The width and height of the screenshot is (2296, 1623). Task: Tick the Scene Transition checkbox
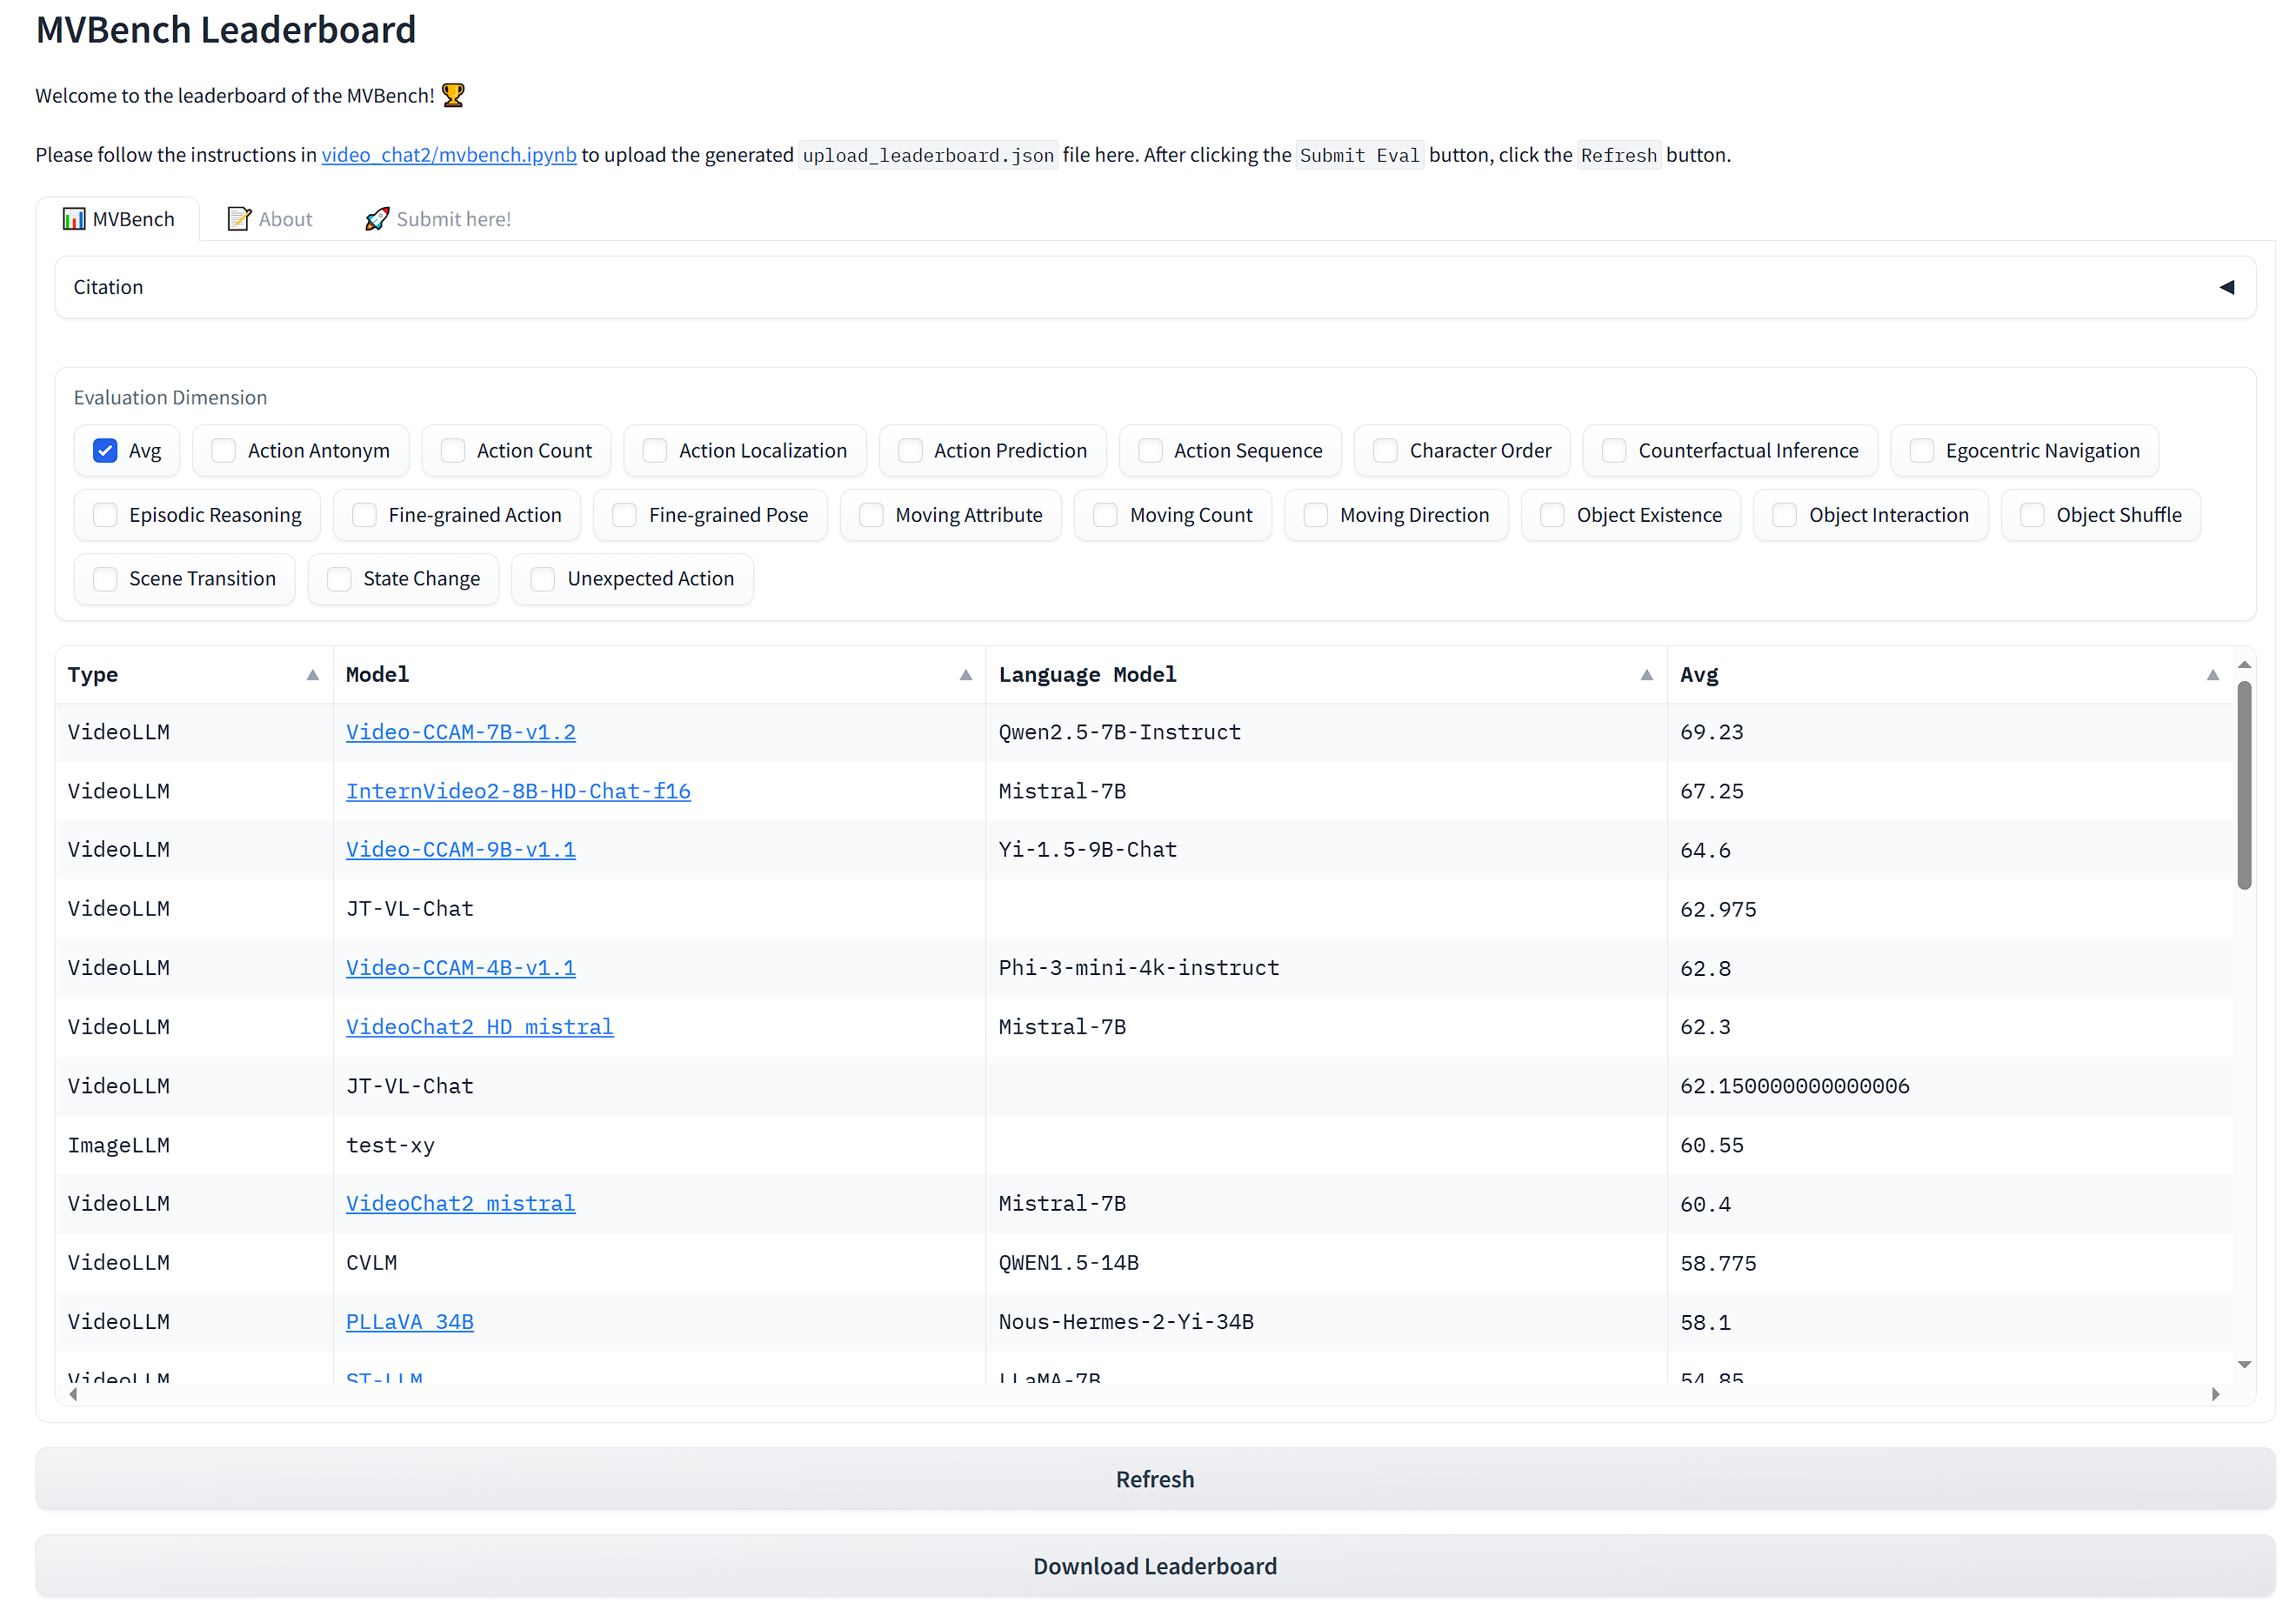[105, 579]
